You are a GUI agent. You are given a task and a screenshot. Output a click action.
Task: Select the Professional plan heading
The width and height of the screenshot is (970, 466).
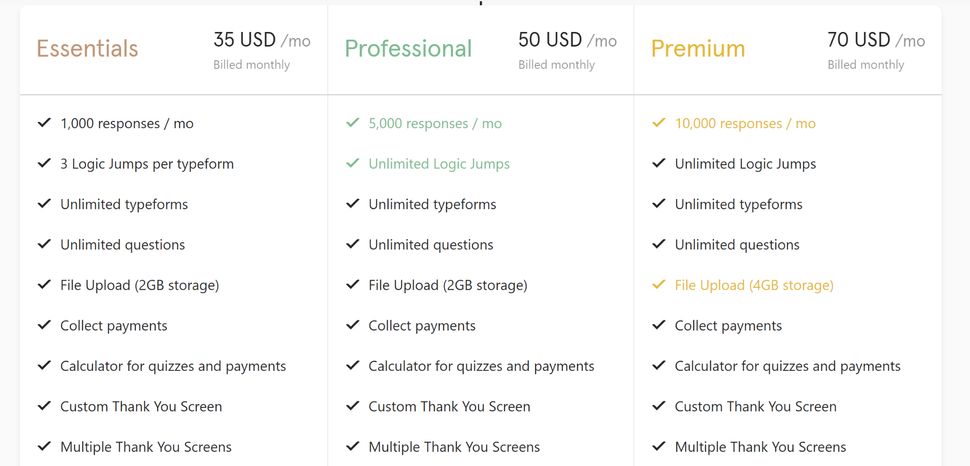pyautogui.click(x=408, y=48)
